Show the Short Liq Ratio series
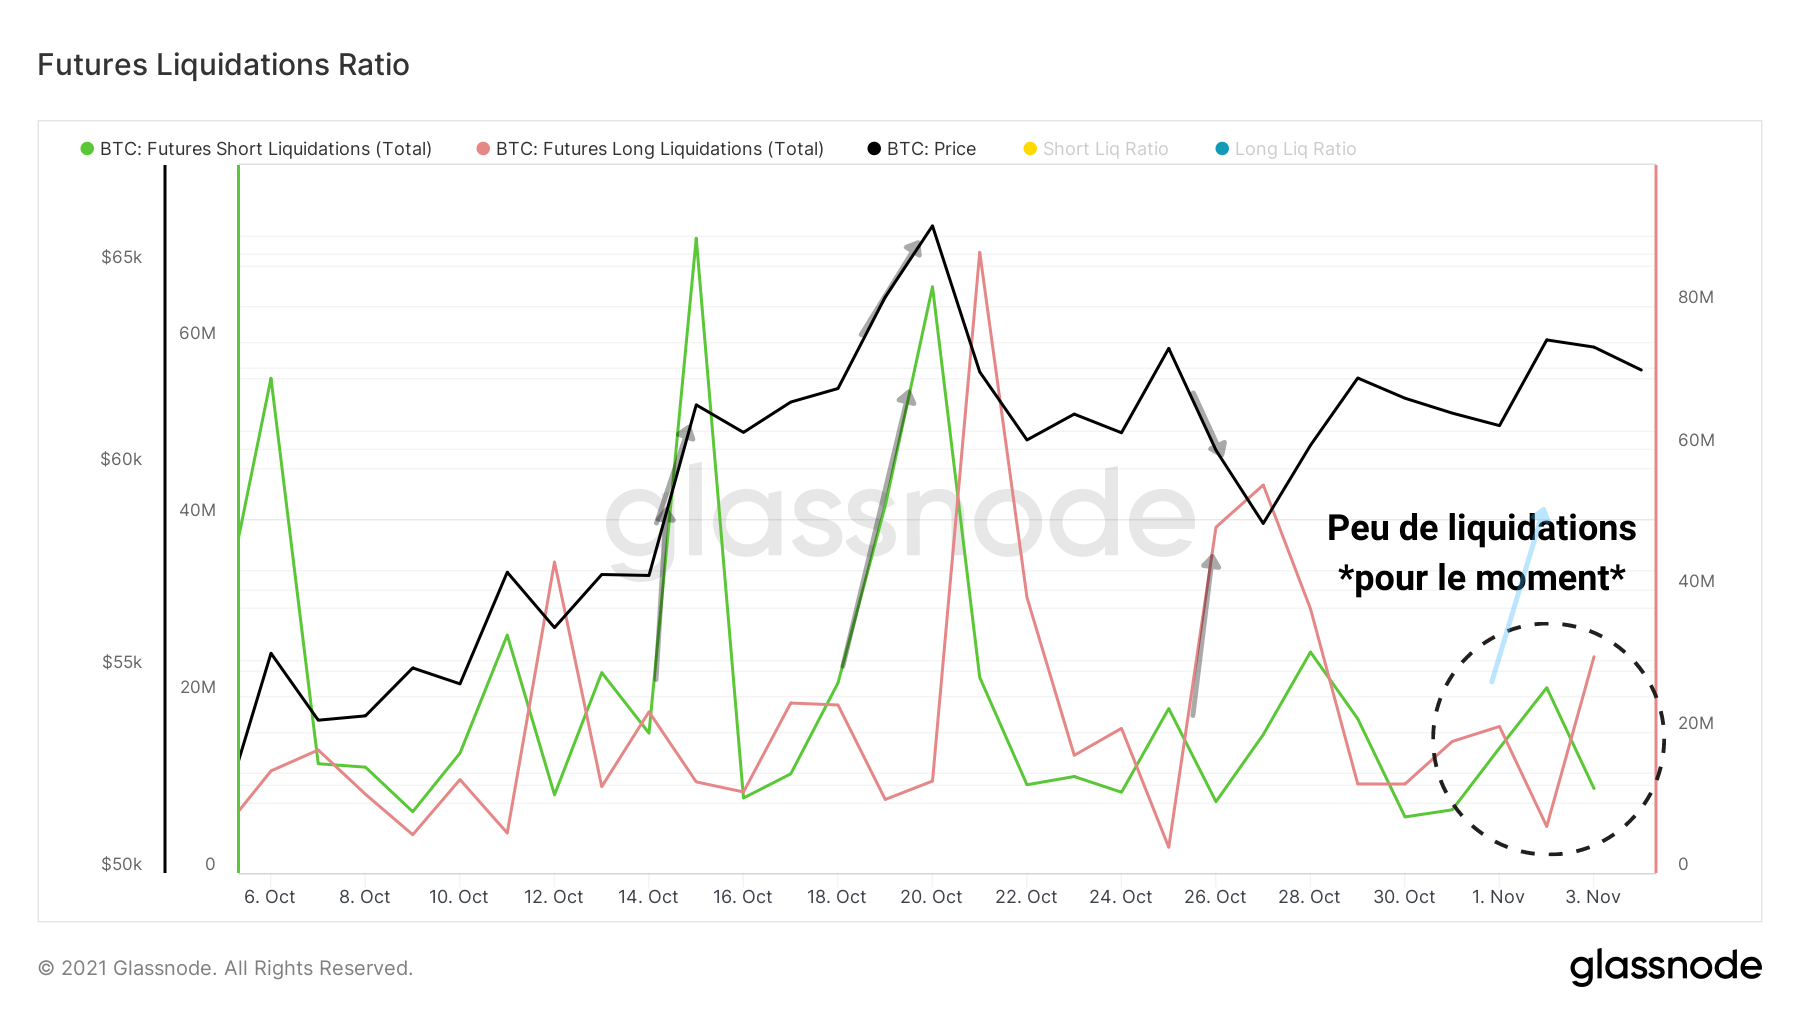The width and height of the screenshot is (1800, 1013). click(x=1105, y=149)
